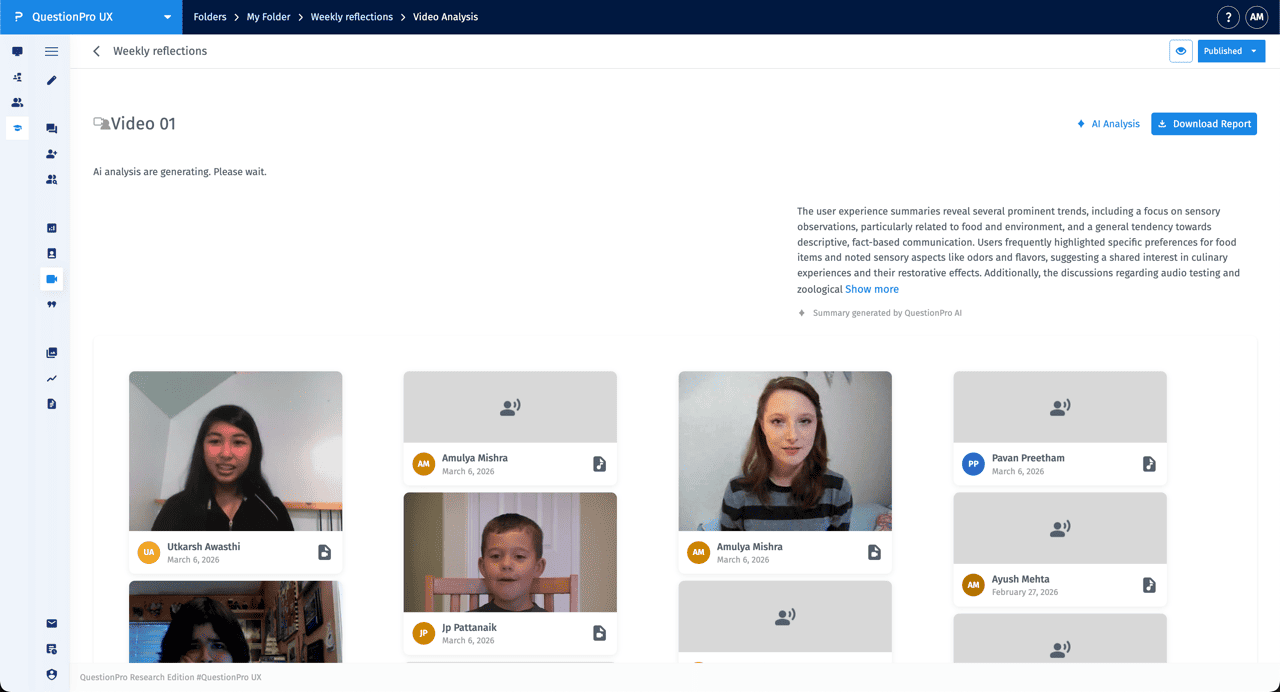The image size is (1280, 692).
Task: Toggle the preview eye next to Published
Action: 1181,51
